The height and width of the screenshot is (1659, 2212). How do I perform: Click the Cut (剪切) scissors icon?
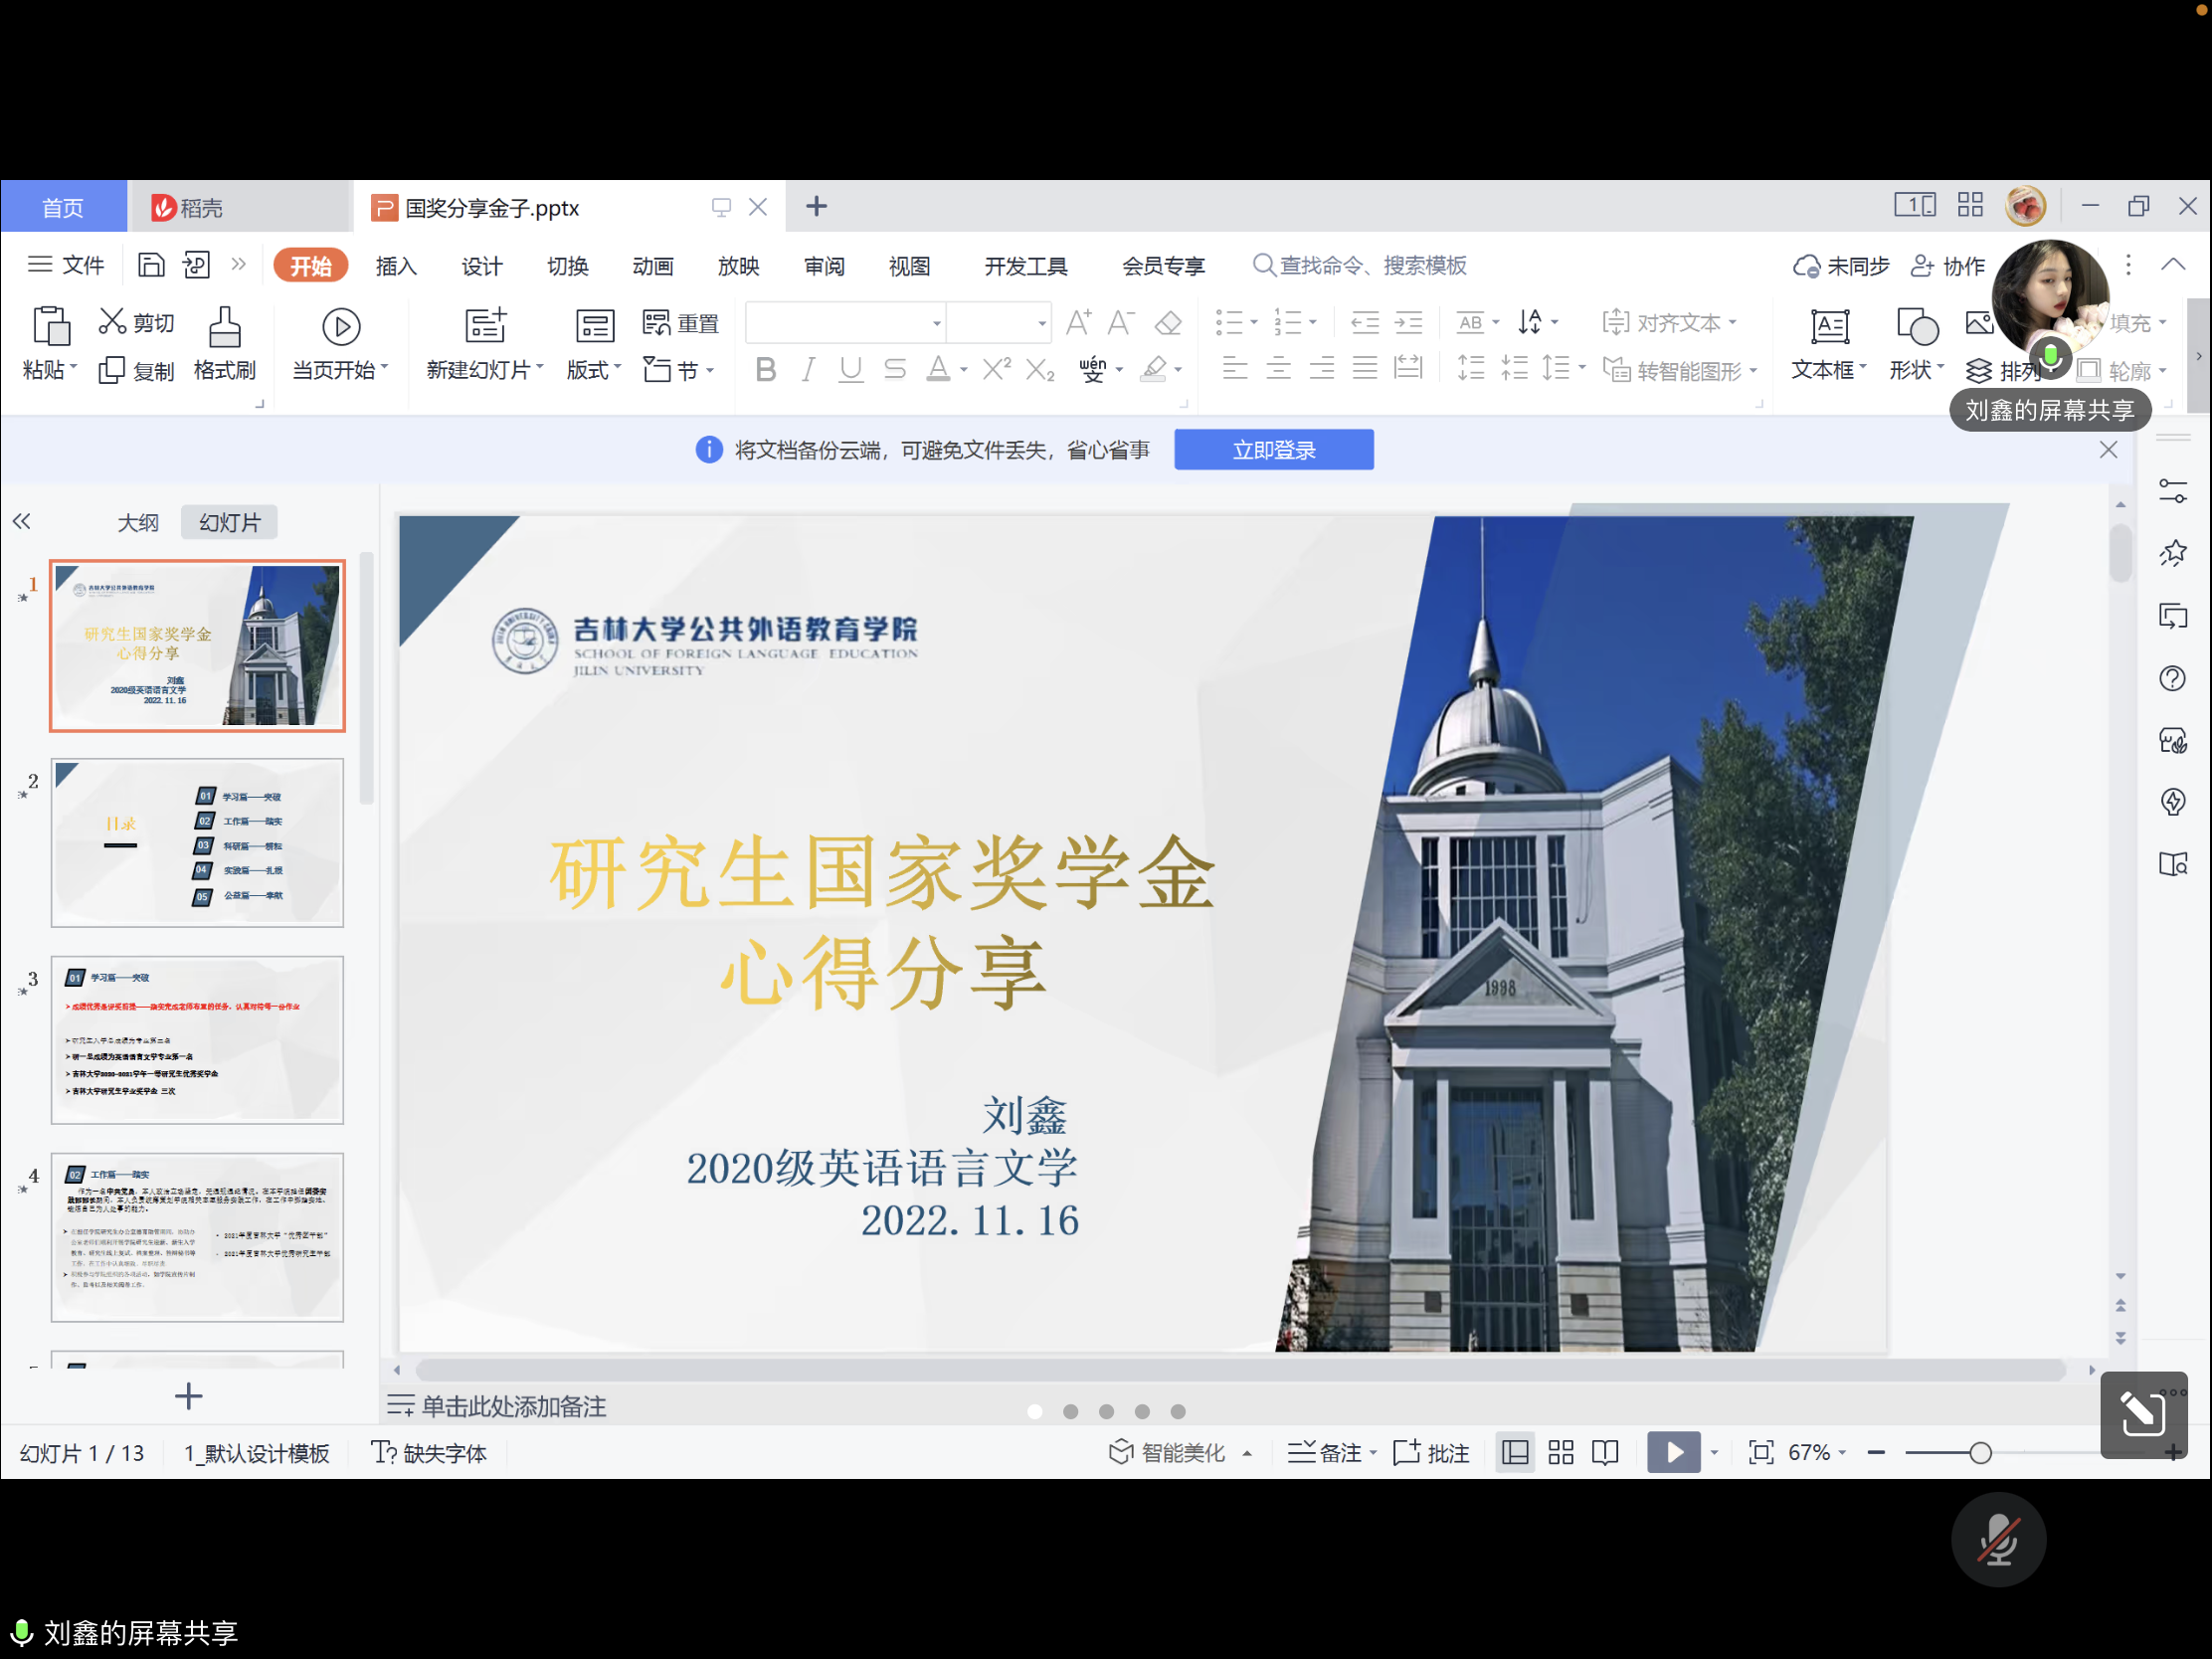tap(112, 322)
